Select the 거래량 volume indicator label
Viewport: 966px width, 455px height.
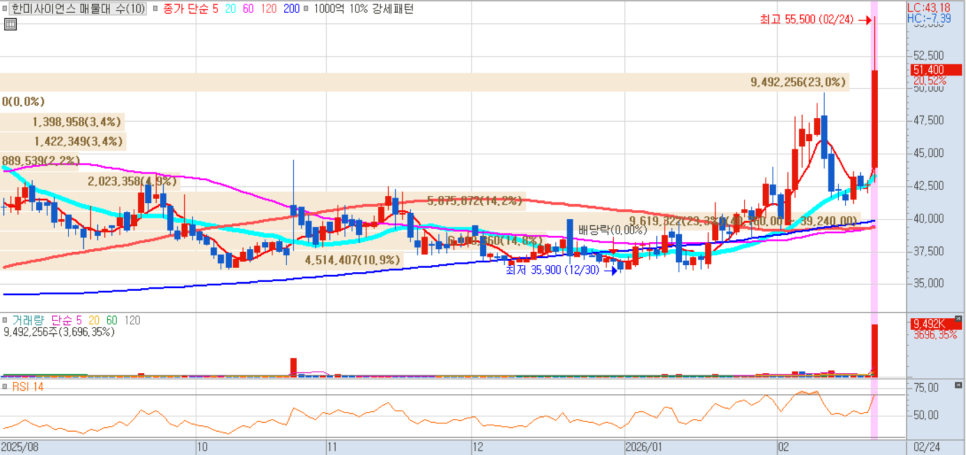(x=26, y=321)
